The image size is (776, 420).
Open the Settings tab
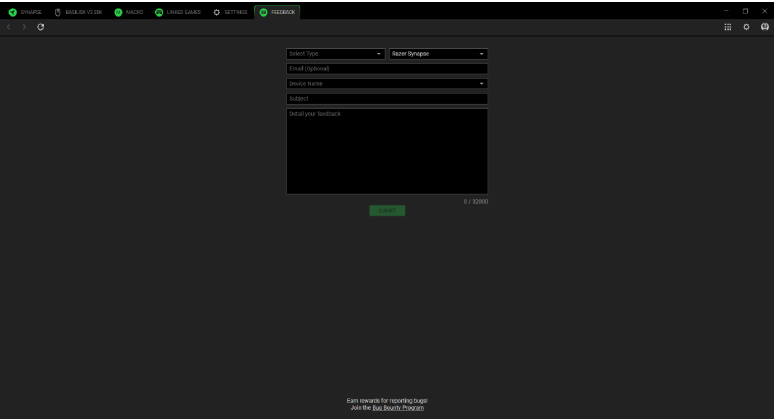230,12
